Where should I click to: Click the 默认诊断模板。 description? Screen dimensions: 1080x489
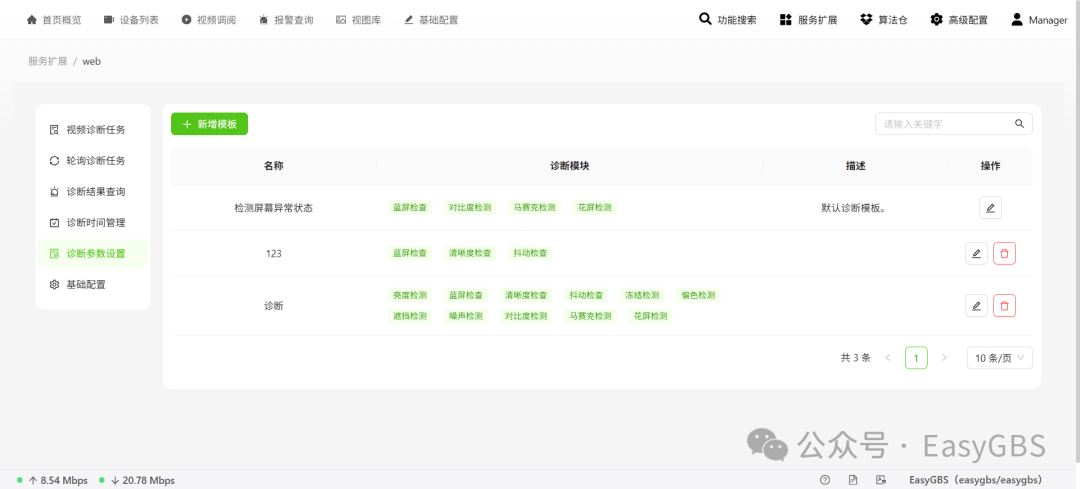[853, 208]
